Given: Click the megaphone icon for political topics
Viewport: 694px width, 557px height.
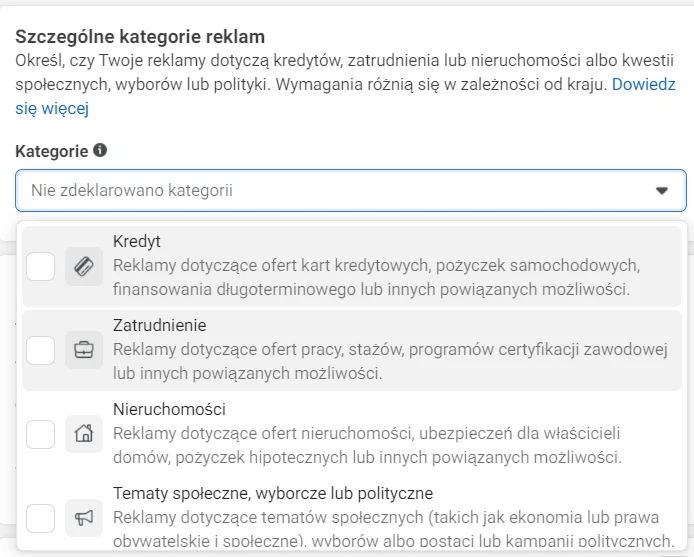Looking at the screenshot, I should 84,518.
